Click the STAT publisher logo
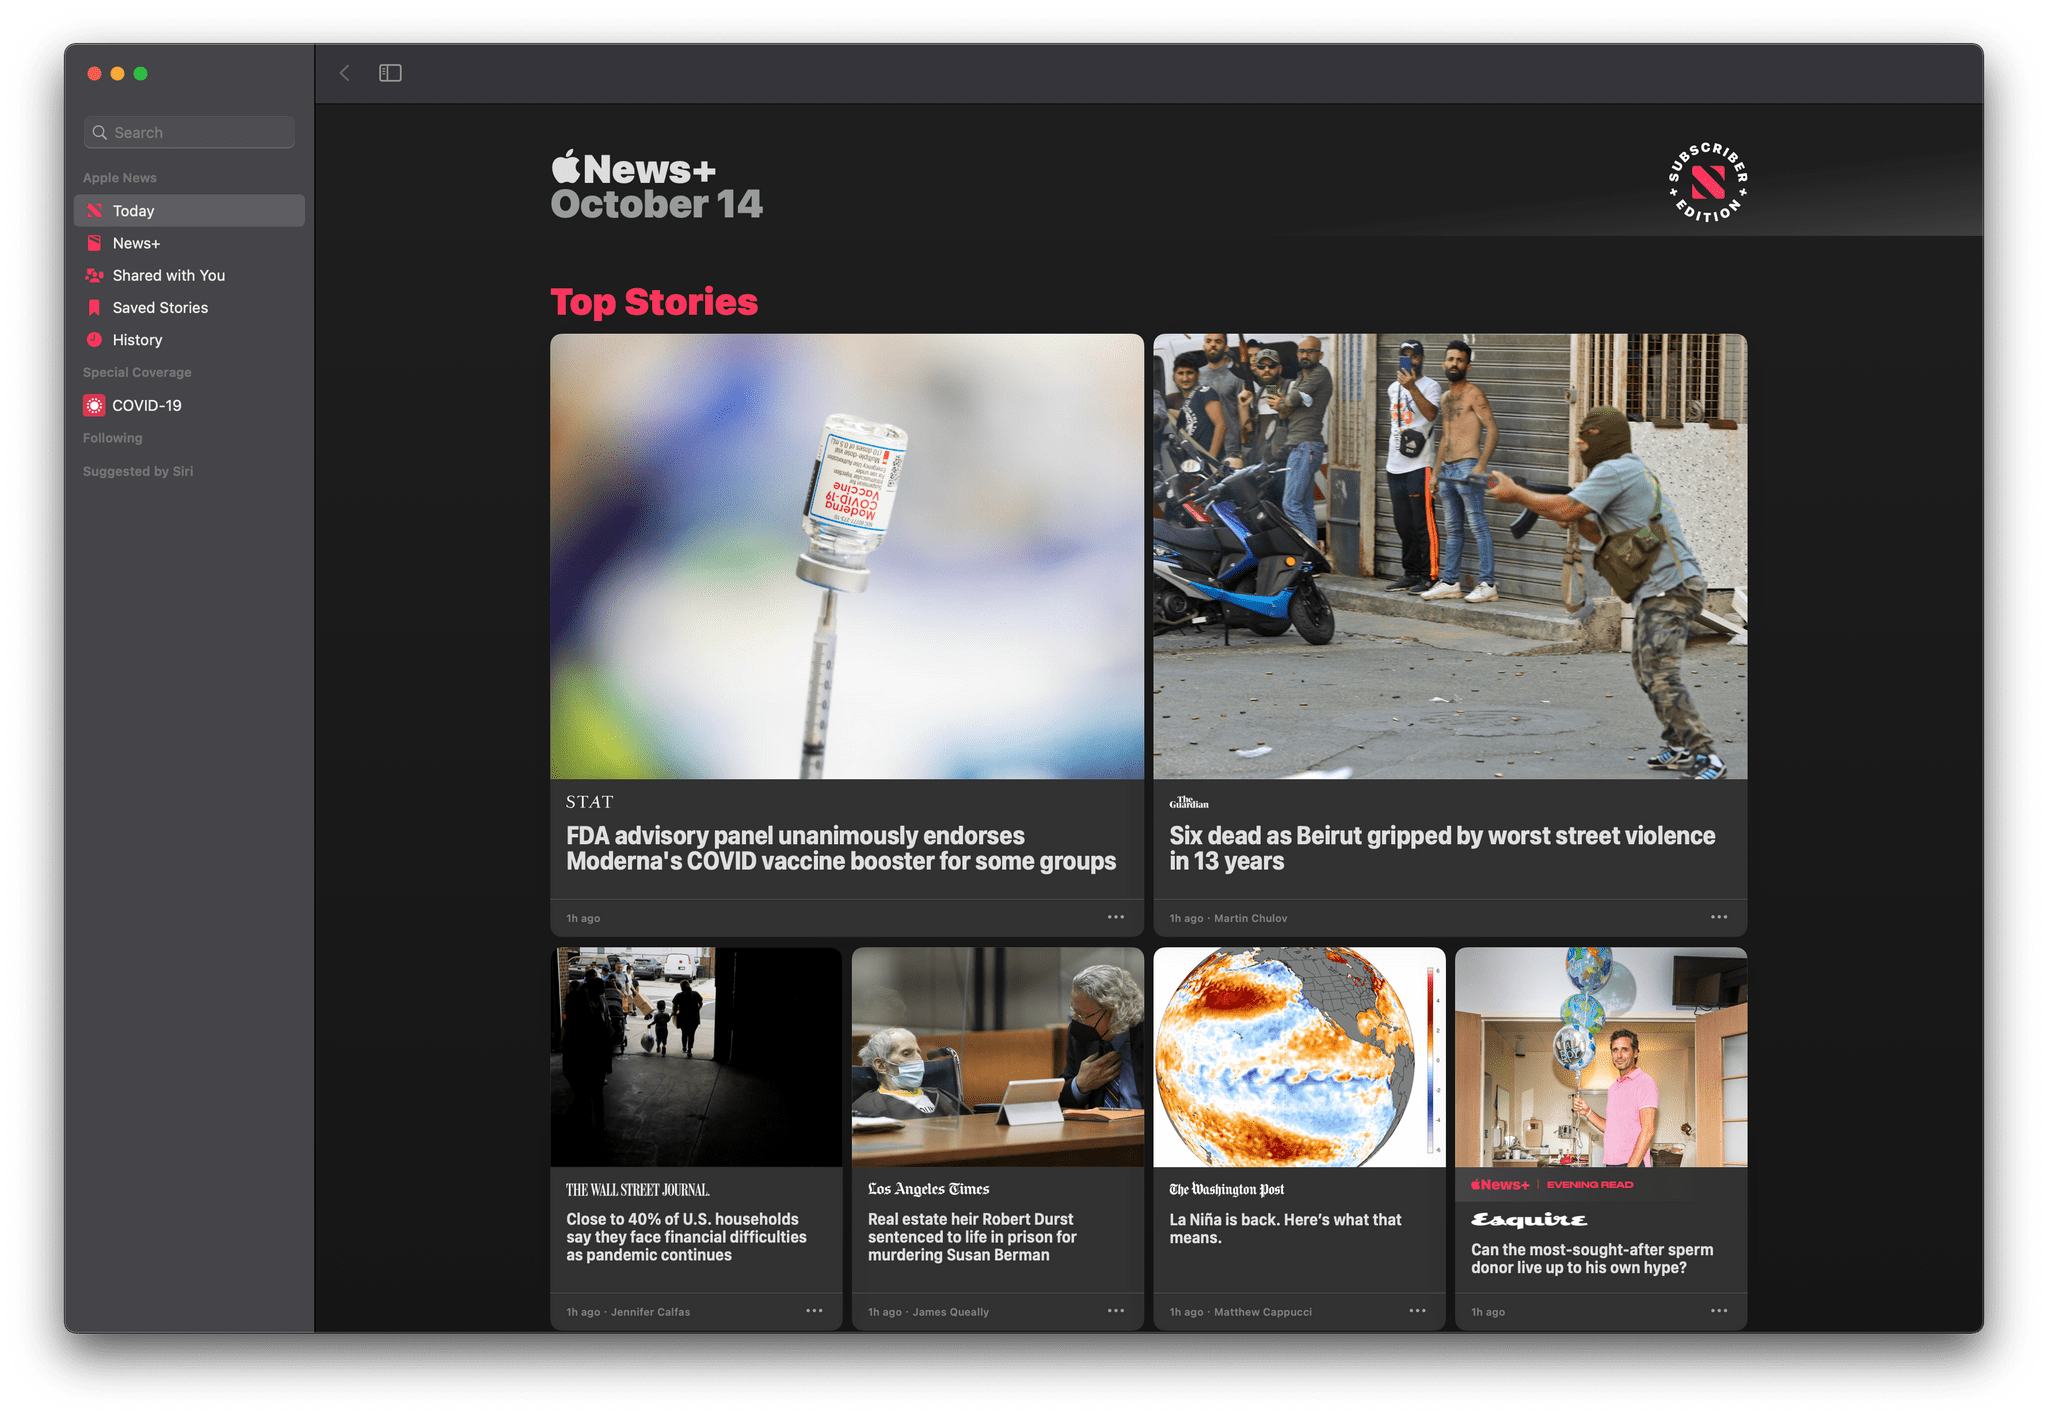 590,802
